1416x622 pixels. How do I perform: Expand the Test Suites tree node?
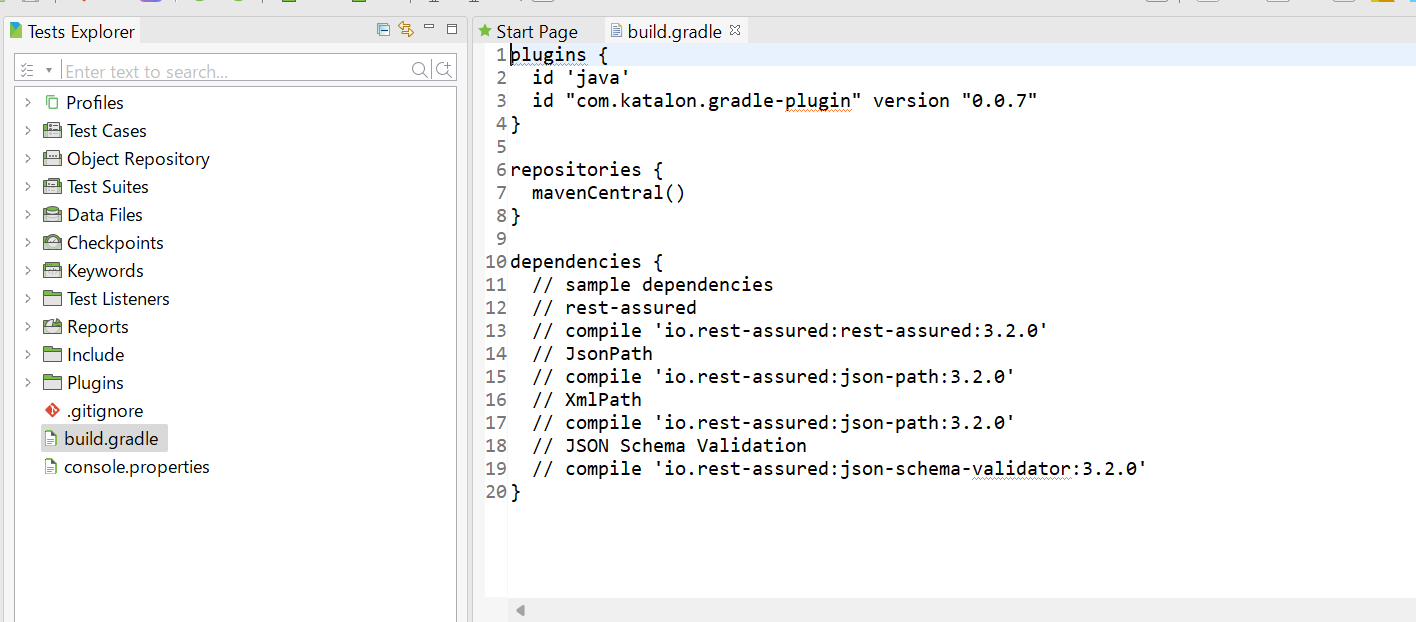coord(28,186)
